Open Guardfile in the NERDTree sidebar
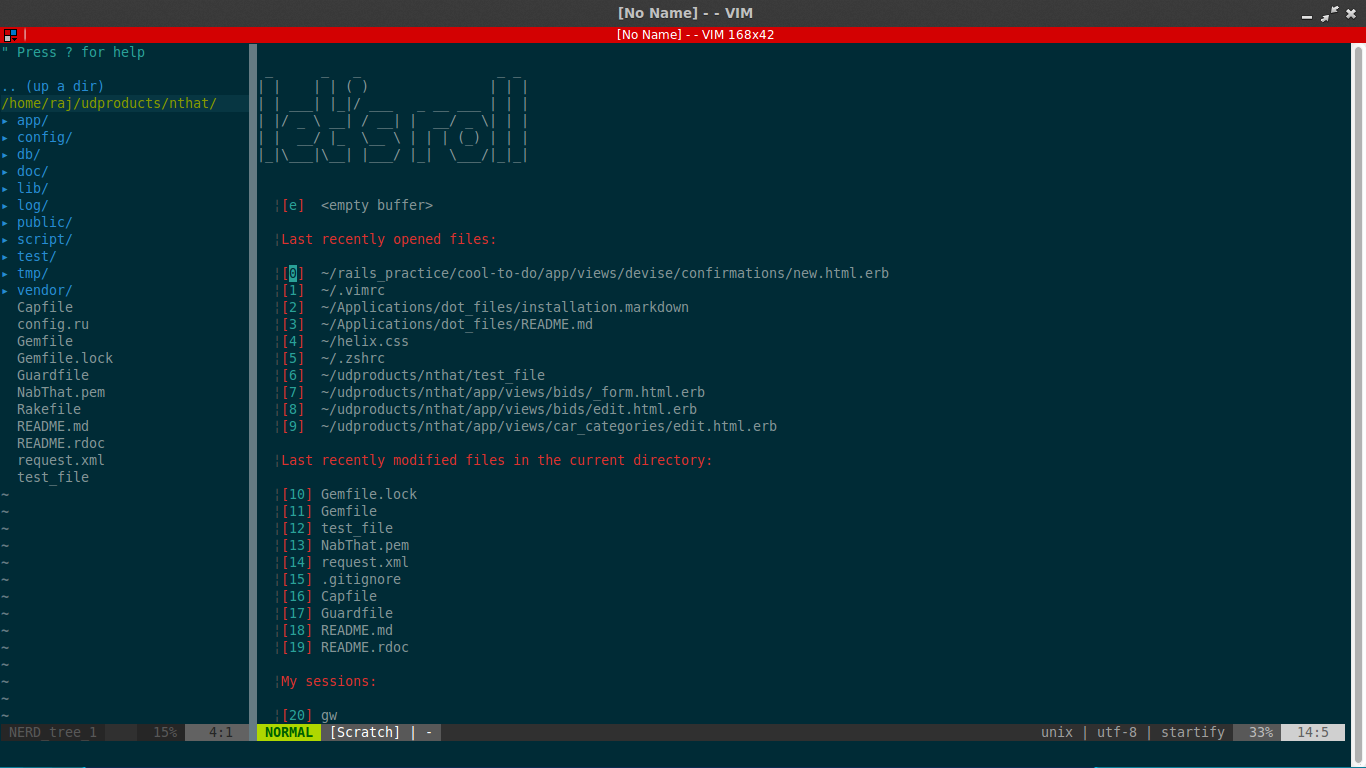The image size is (1366, 768). pyautogui.click(x=53, y=376)
